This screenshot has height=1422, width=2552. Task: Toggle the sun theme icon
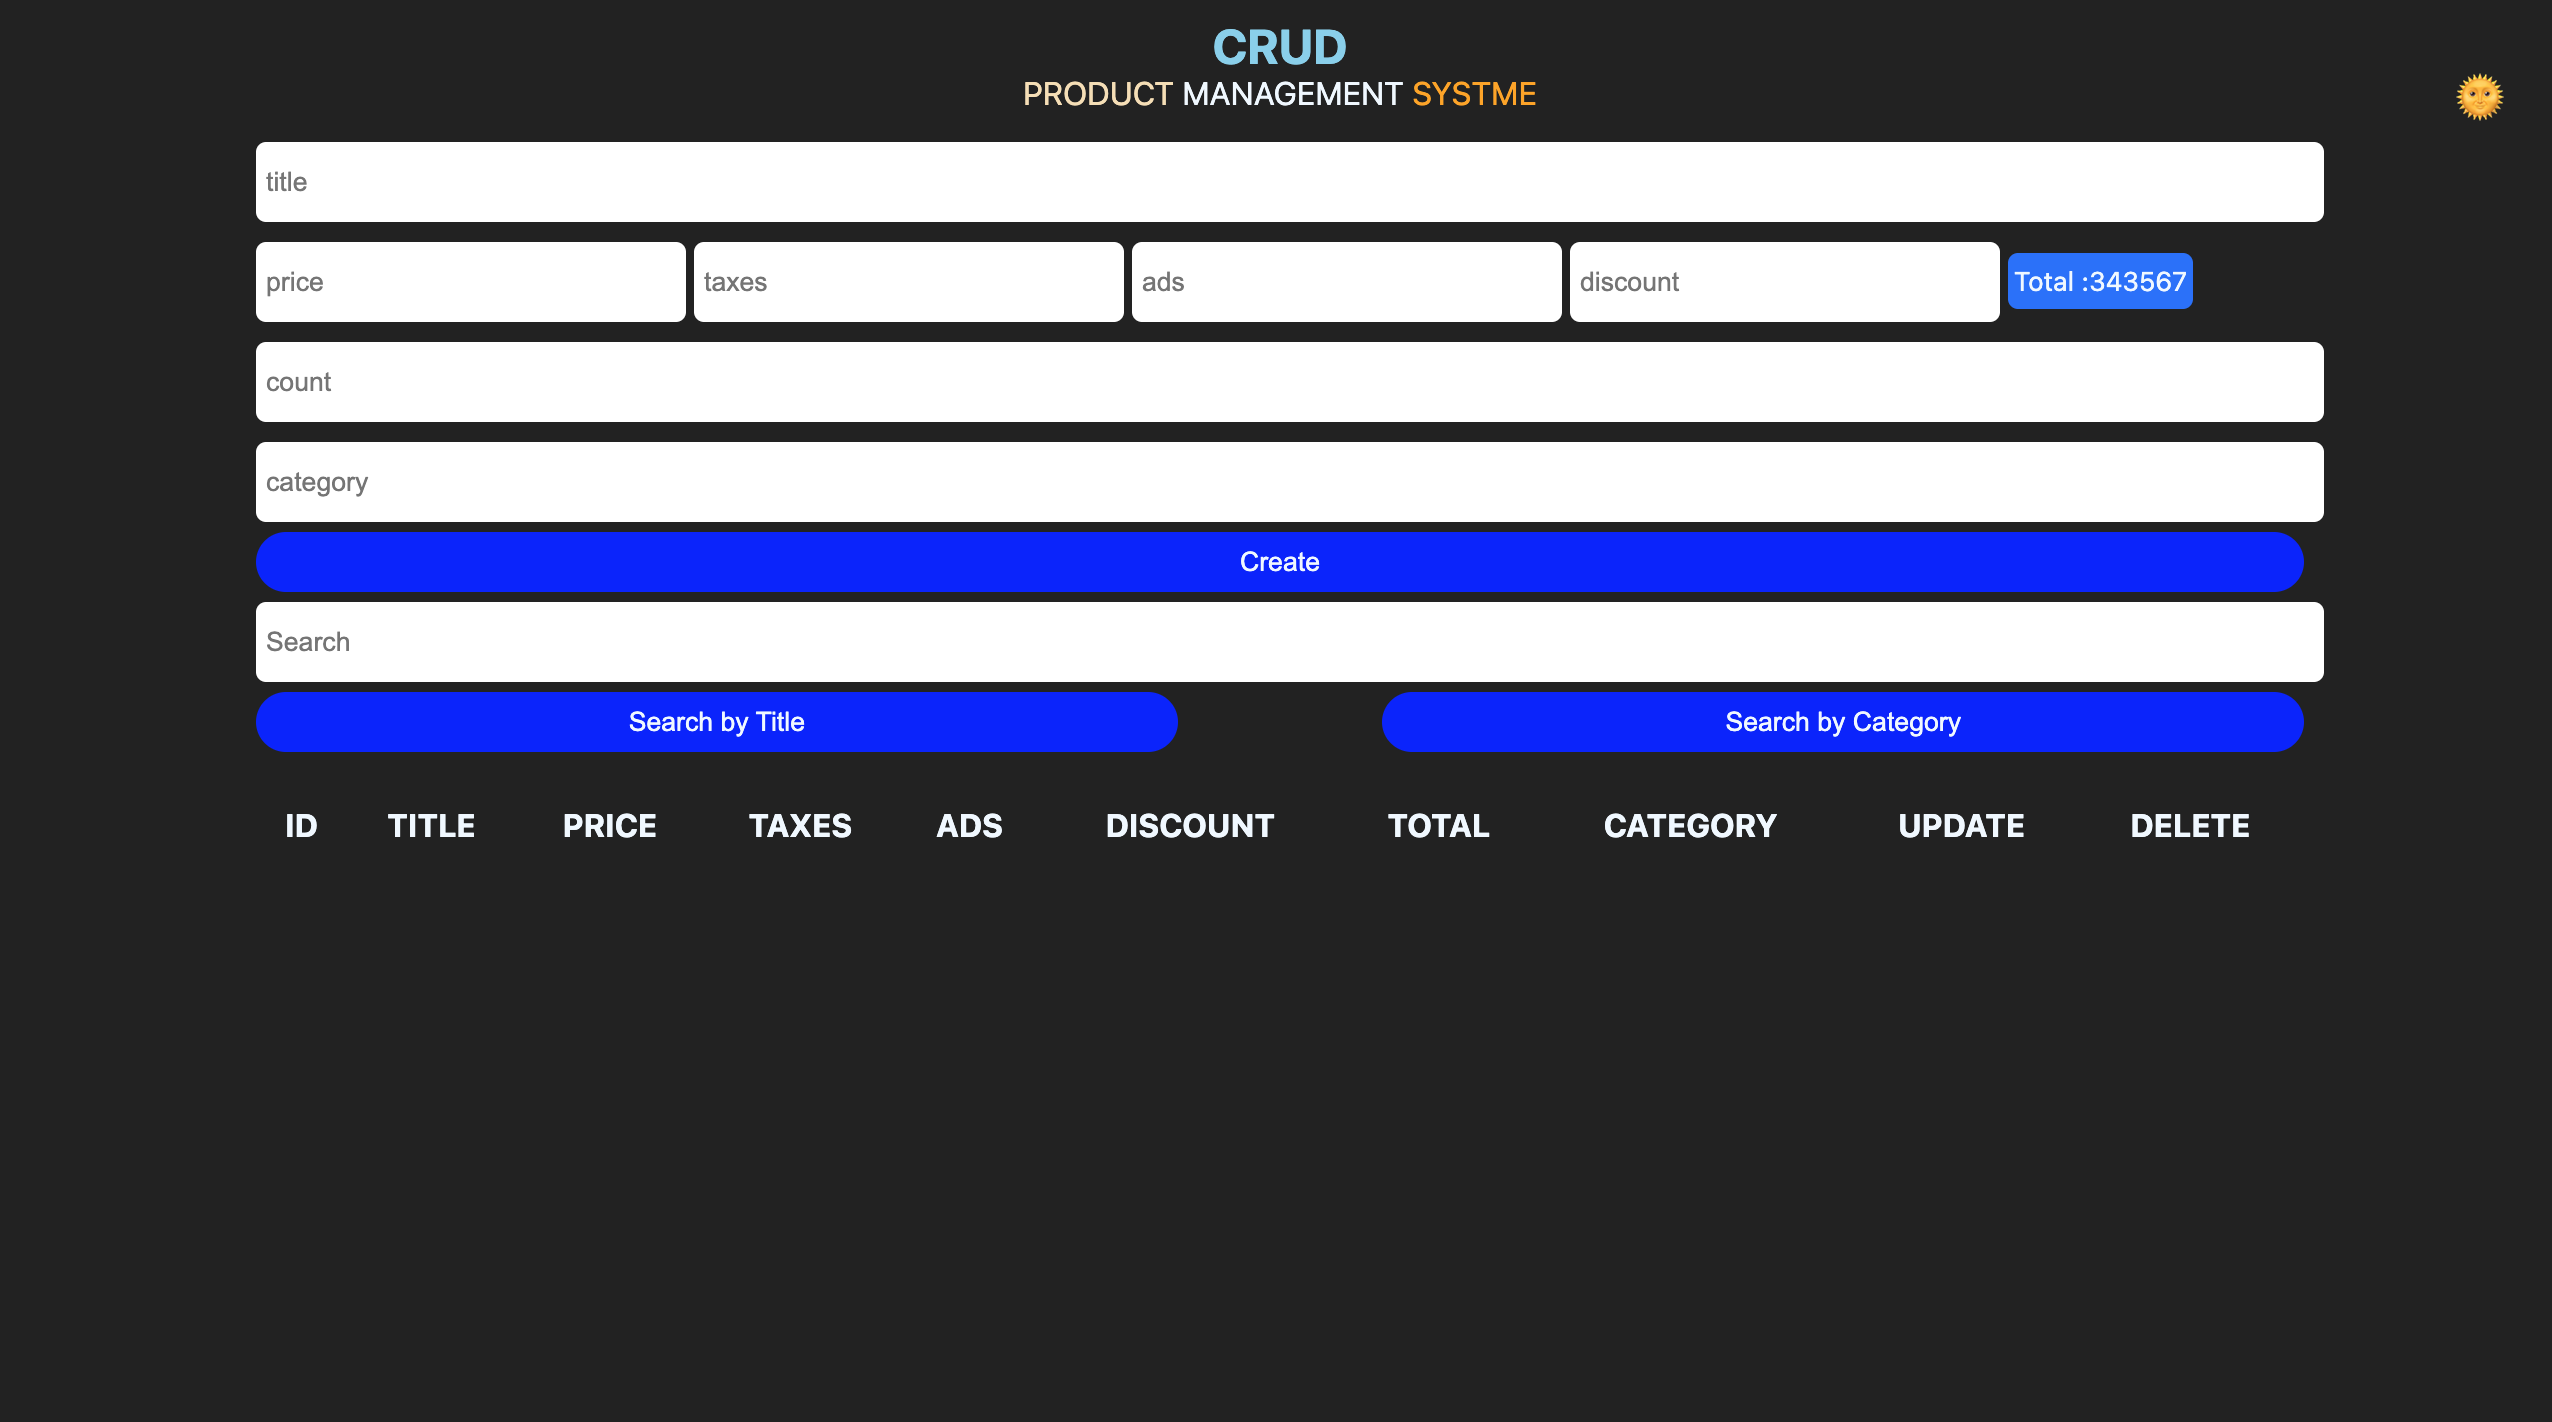click(x=2479, y=97)
